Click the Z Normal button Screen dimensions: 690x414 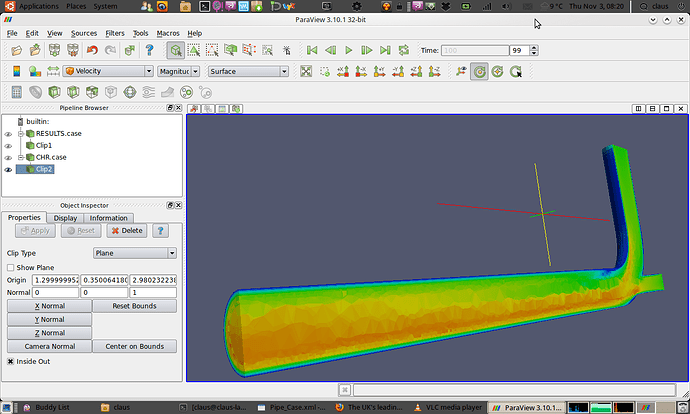click(x=50, y=333)
